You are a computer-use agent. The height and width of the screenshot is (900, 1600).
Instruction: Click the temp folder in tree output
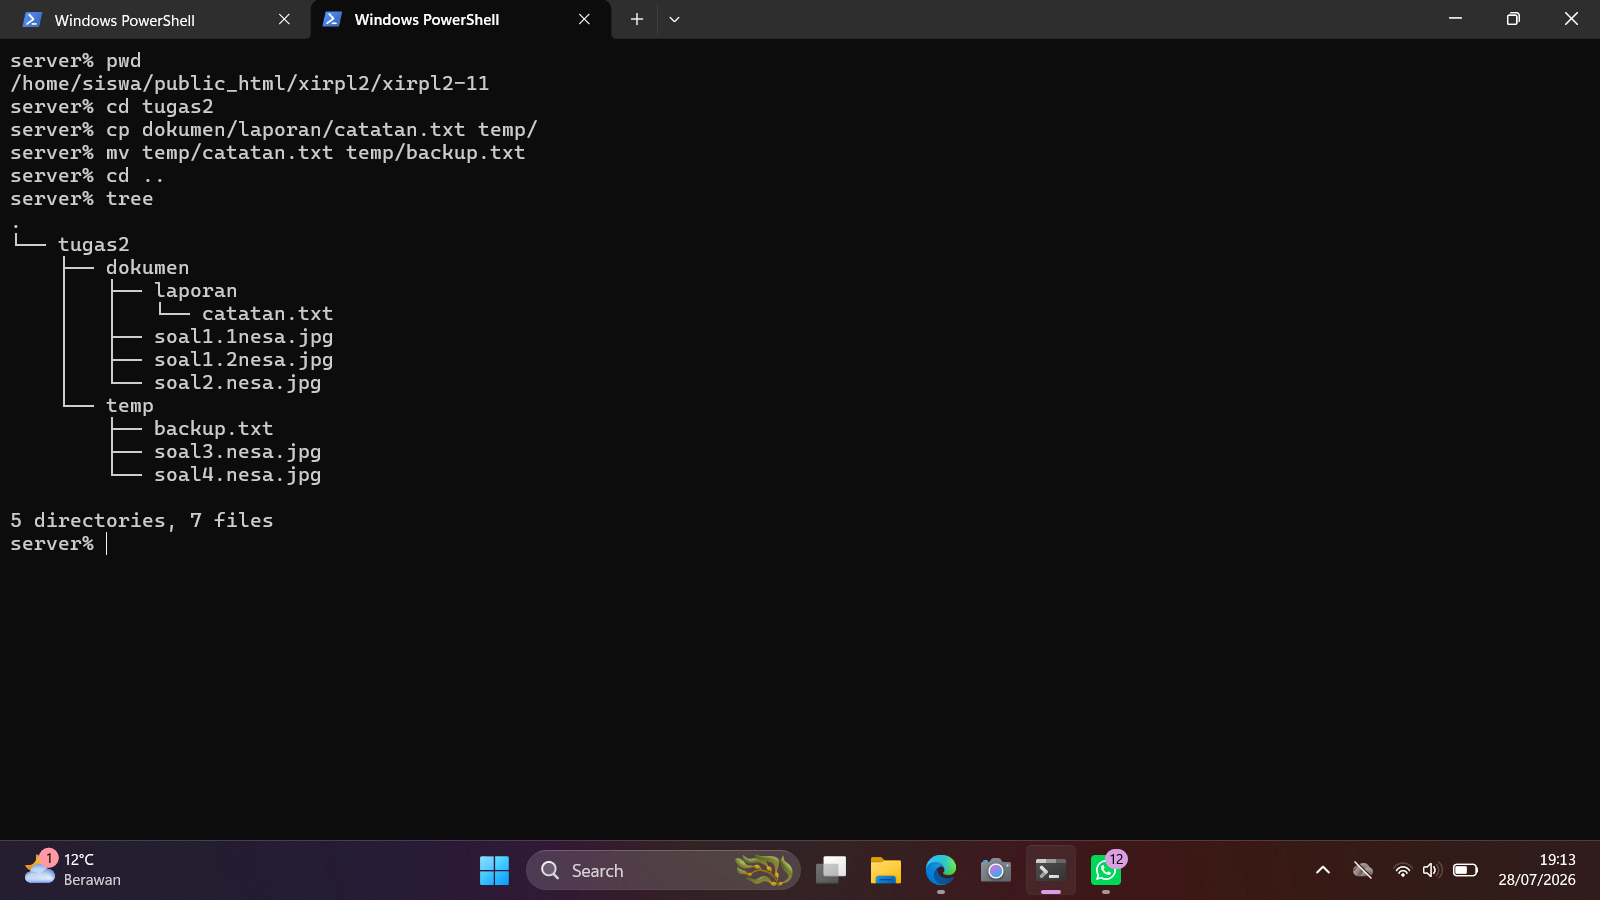click(x=130, y=406)
